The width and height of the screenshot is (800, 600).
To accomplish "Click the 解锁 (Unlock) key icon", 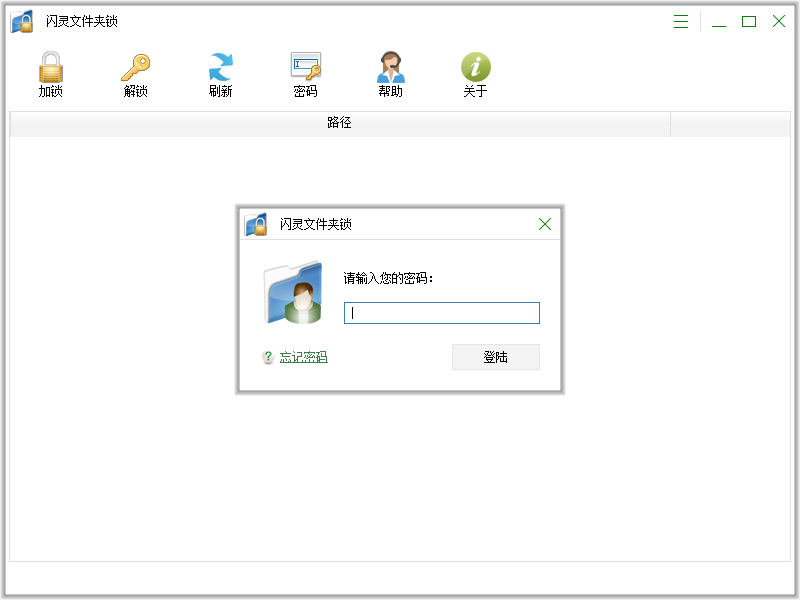I will [x=135, y=68].
